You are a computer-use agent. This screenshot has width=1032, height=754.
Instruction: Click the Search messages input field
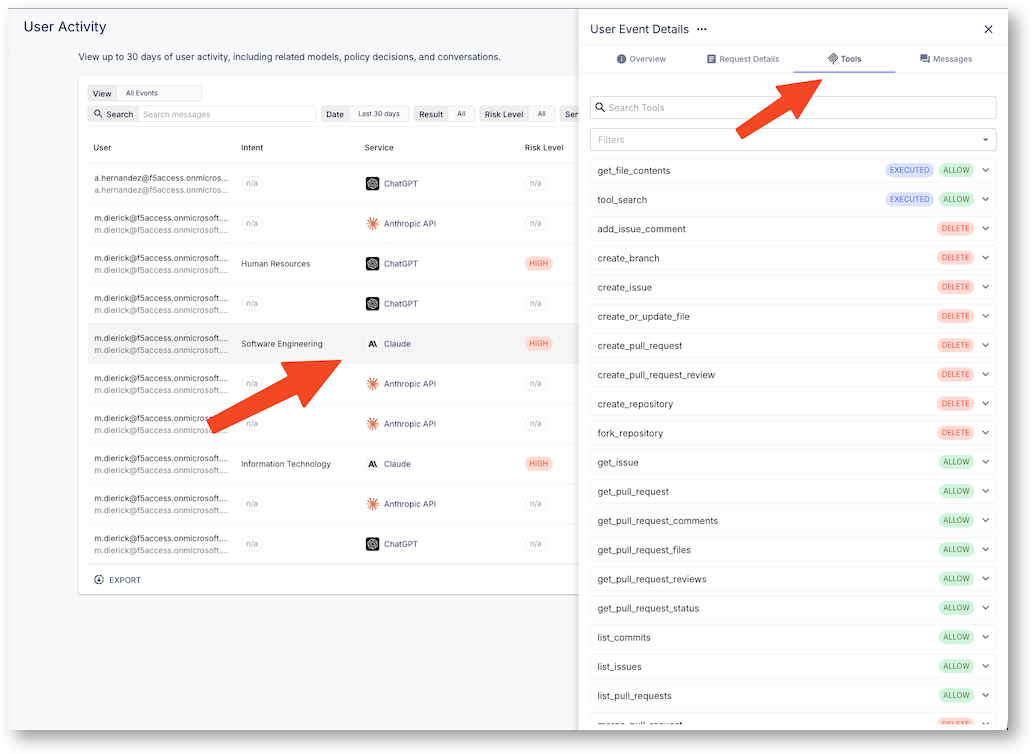pyautogui.click(x=227, y=114)
